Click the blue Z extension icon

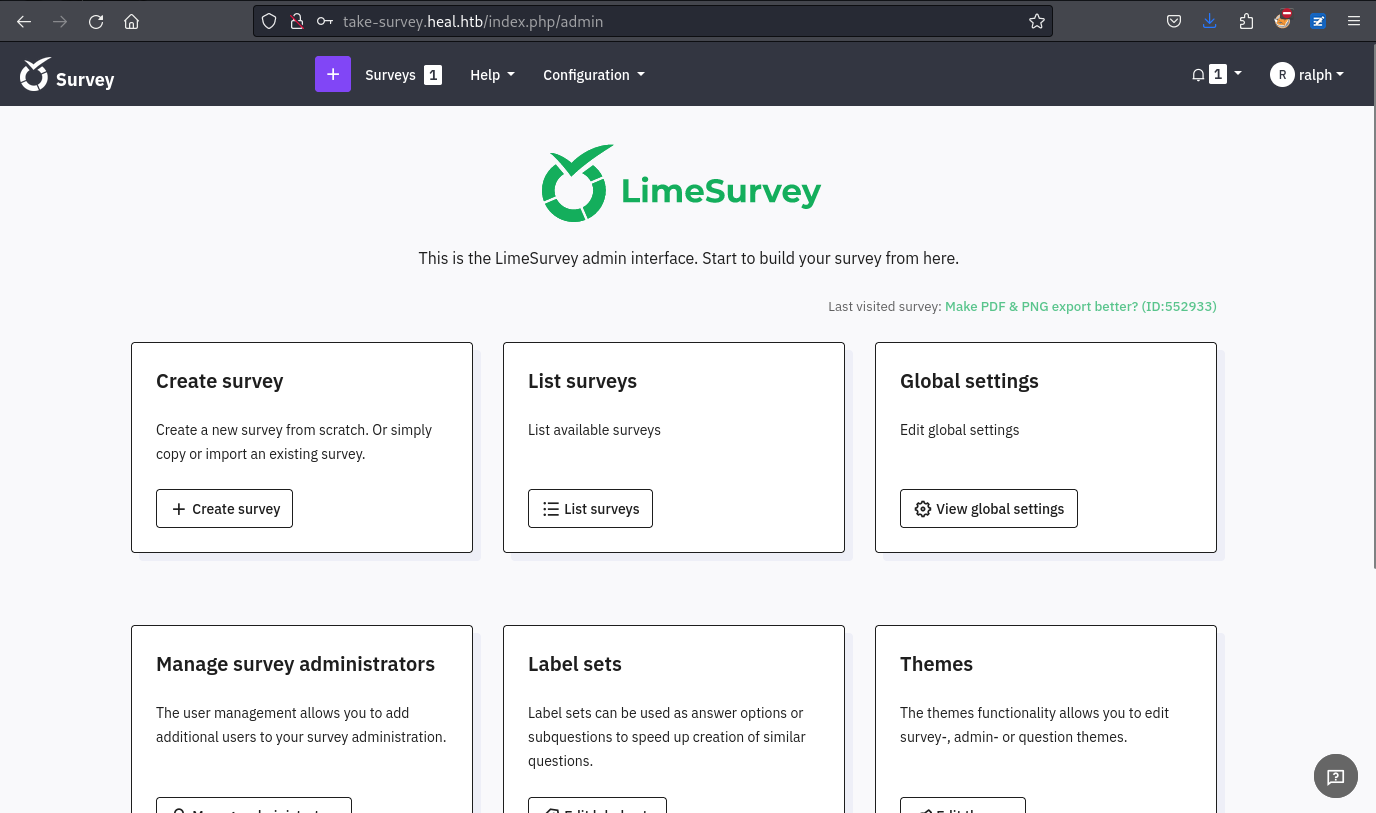[x=1318, y=21]
